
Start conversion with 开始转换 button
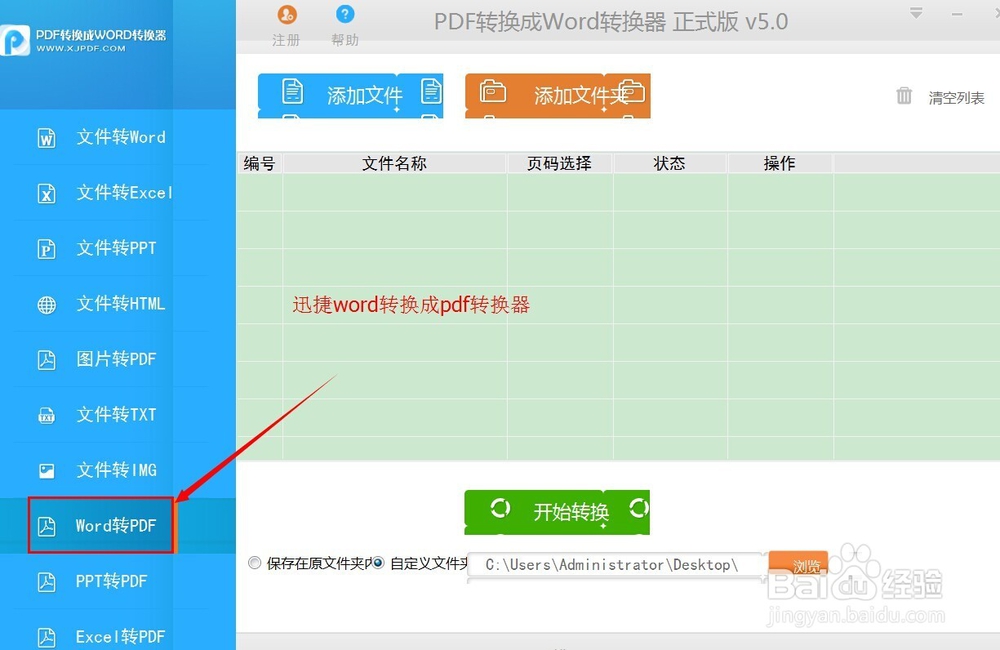[556, 511]
